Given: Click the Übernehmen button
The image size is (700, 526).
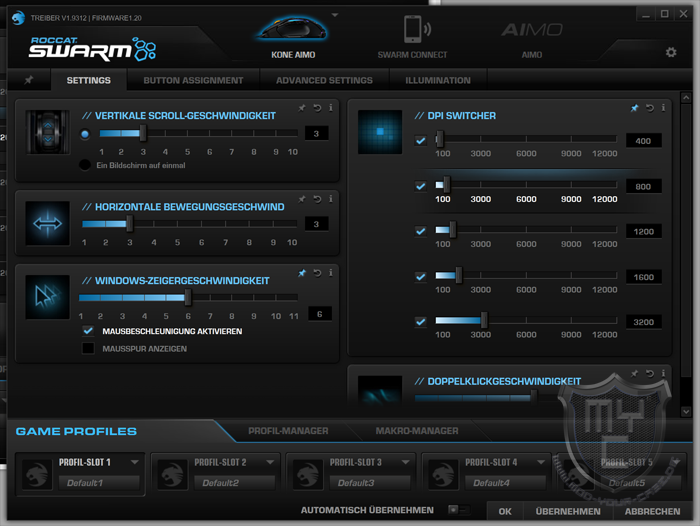Looking at the screenshot, I should click(568, 511).
